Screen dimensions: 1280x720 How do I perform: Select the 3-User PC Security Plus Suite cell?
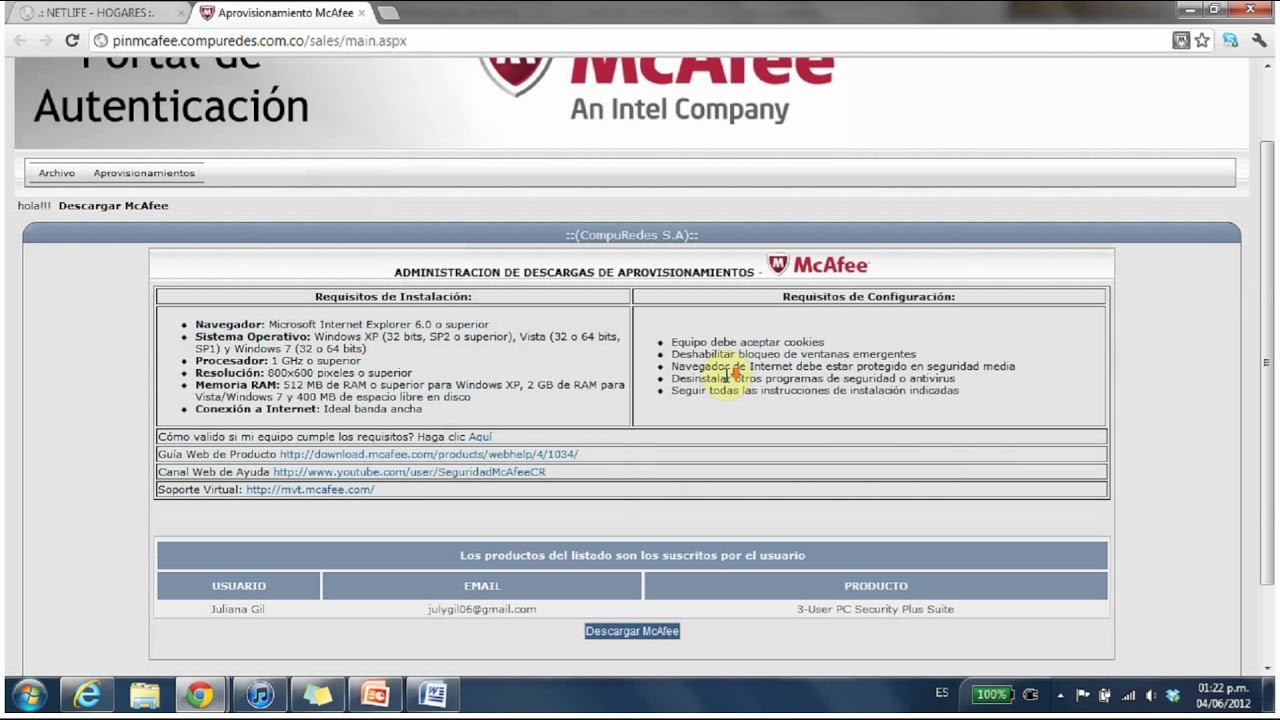click(x=876, y=609)
